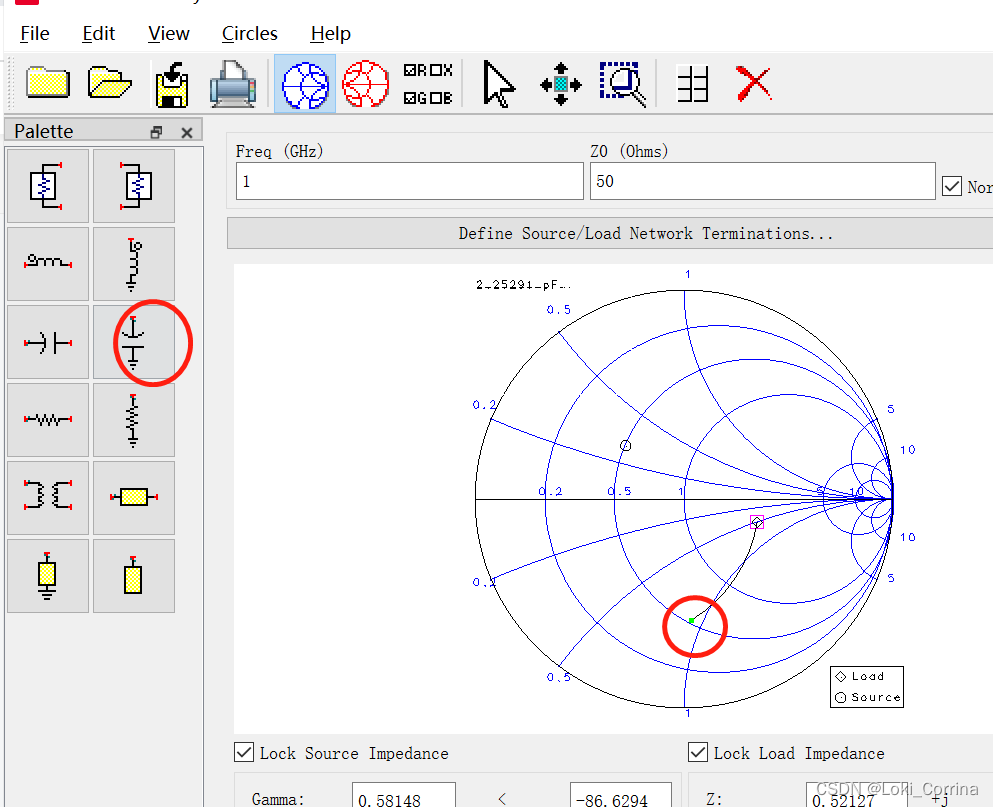
Task: Pick the shunt resistor component
Action: point(134,419)
